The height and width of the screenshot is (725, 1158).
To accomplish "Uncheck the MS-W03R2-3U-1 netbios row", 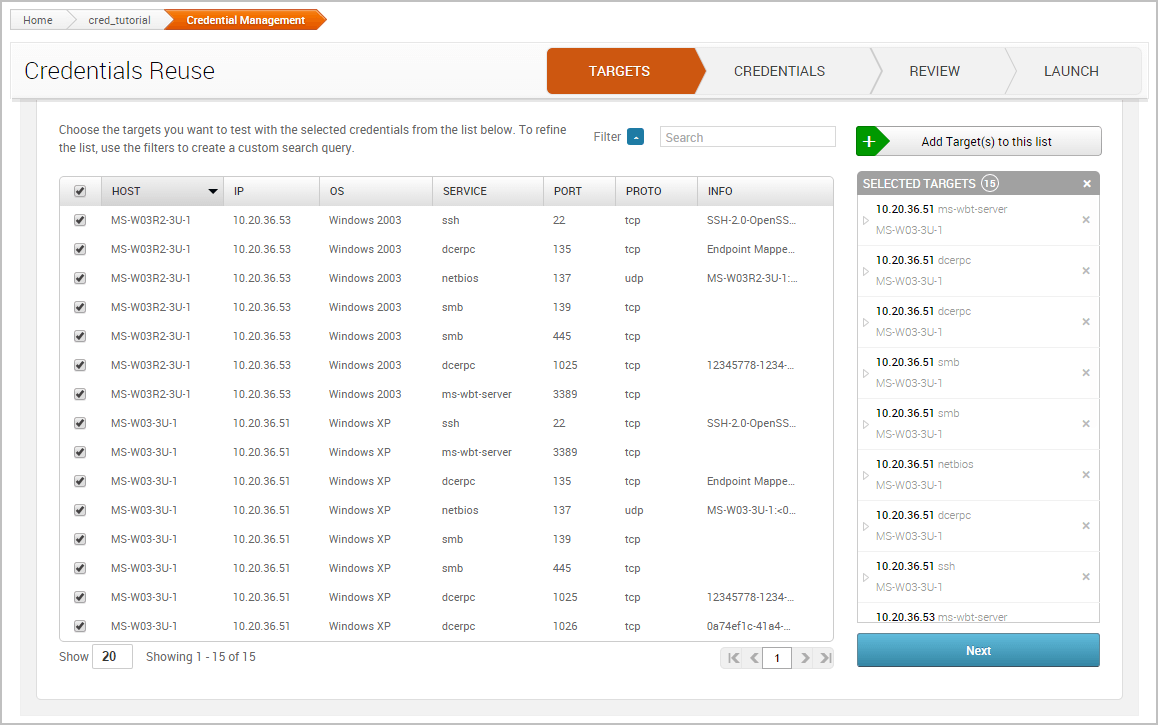I will pyautogui.click(x=80, y=278).
